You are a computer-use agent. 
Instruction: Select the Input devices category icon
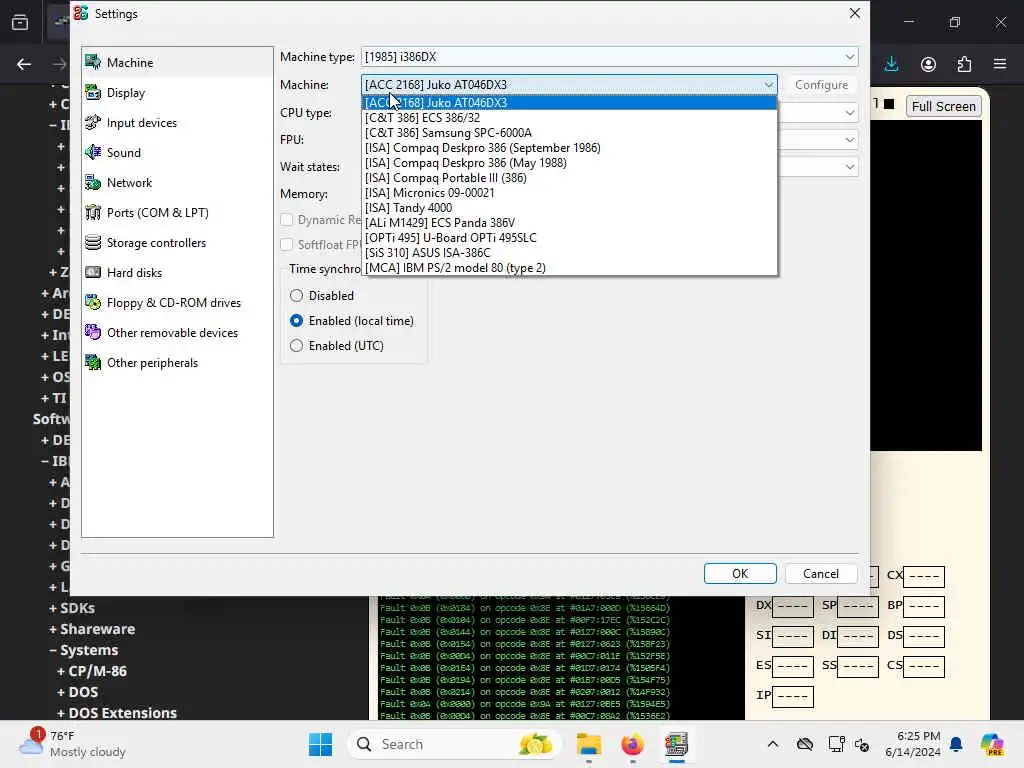tap(93, 122)
